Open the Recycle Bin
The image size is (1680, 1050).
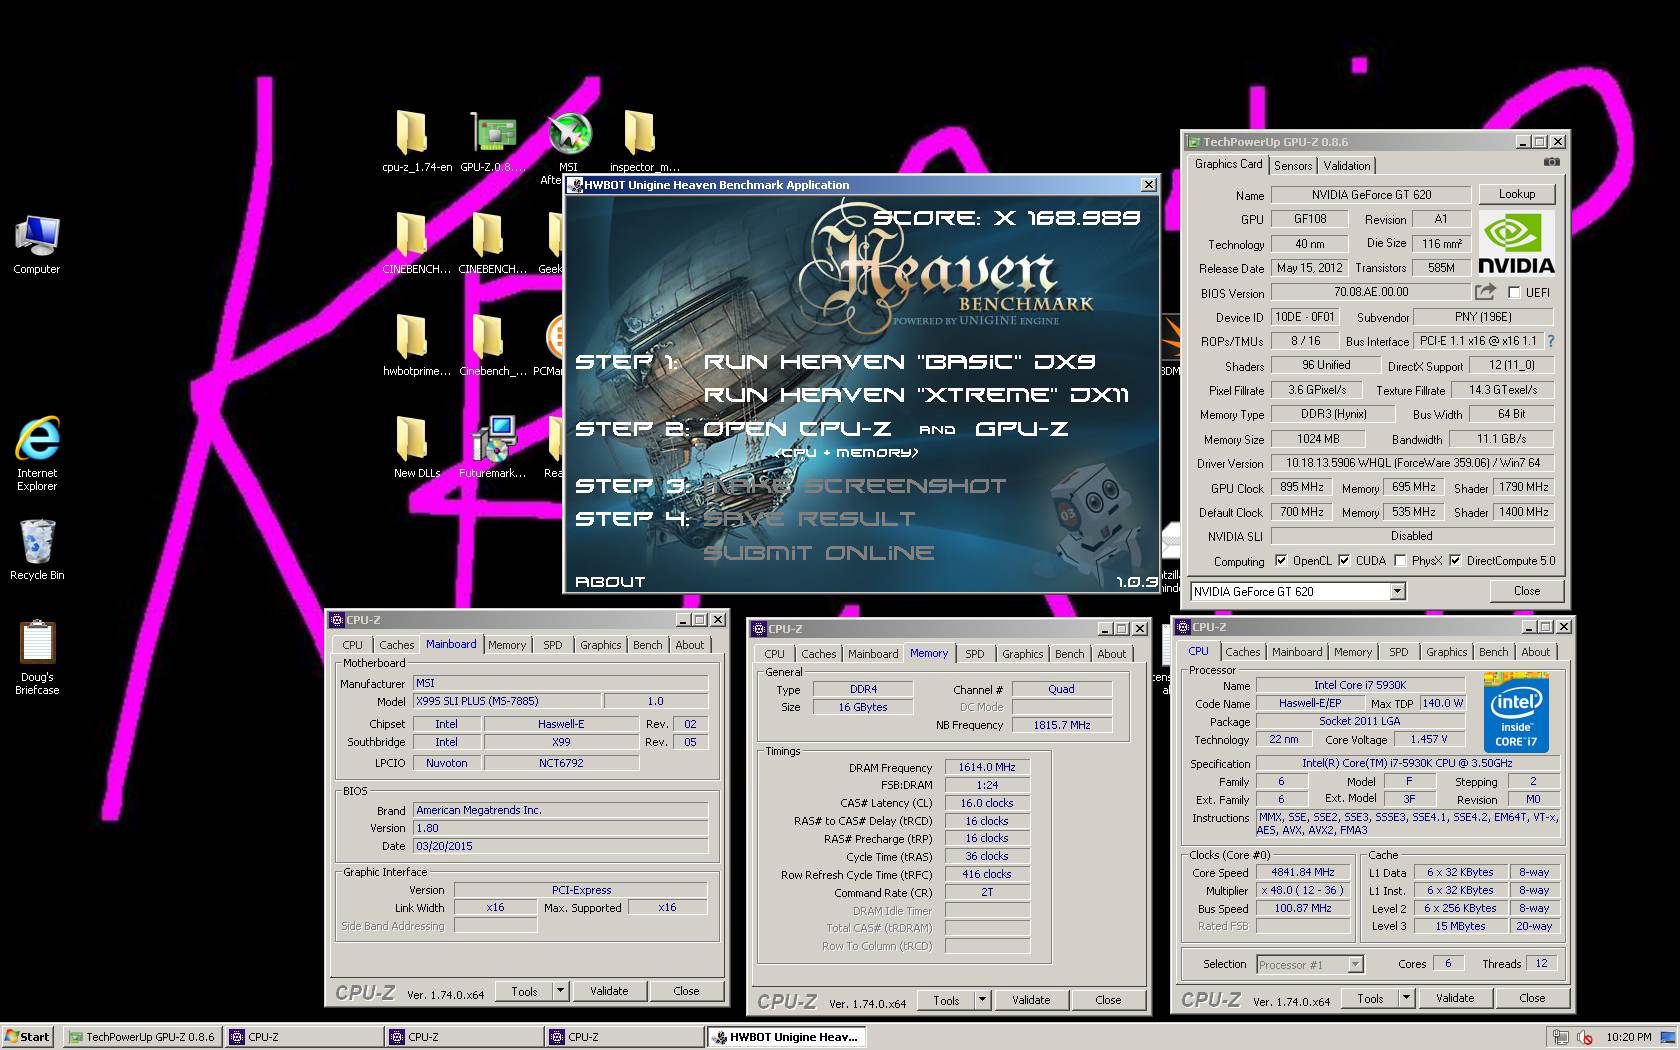tap(37, 541)
